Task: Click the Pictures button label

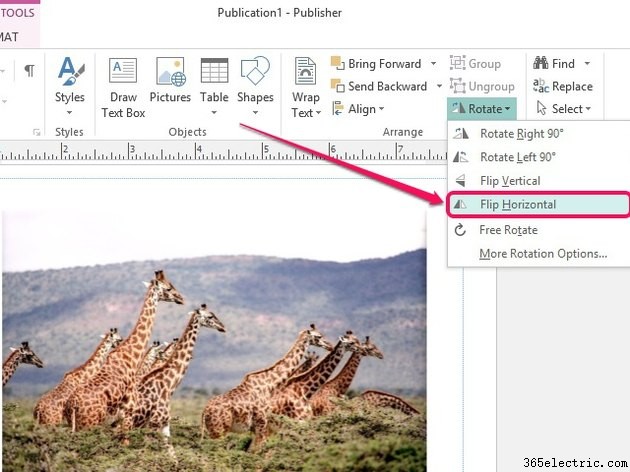Action: point(170,97)
